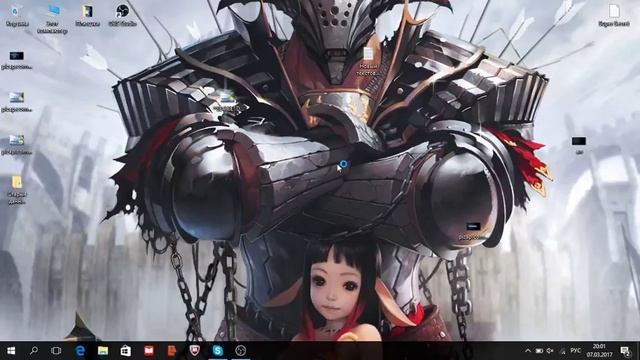Switch to Skype in the taskbar
The image size is (640, 360).
click(218, 351)
